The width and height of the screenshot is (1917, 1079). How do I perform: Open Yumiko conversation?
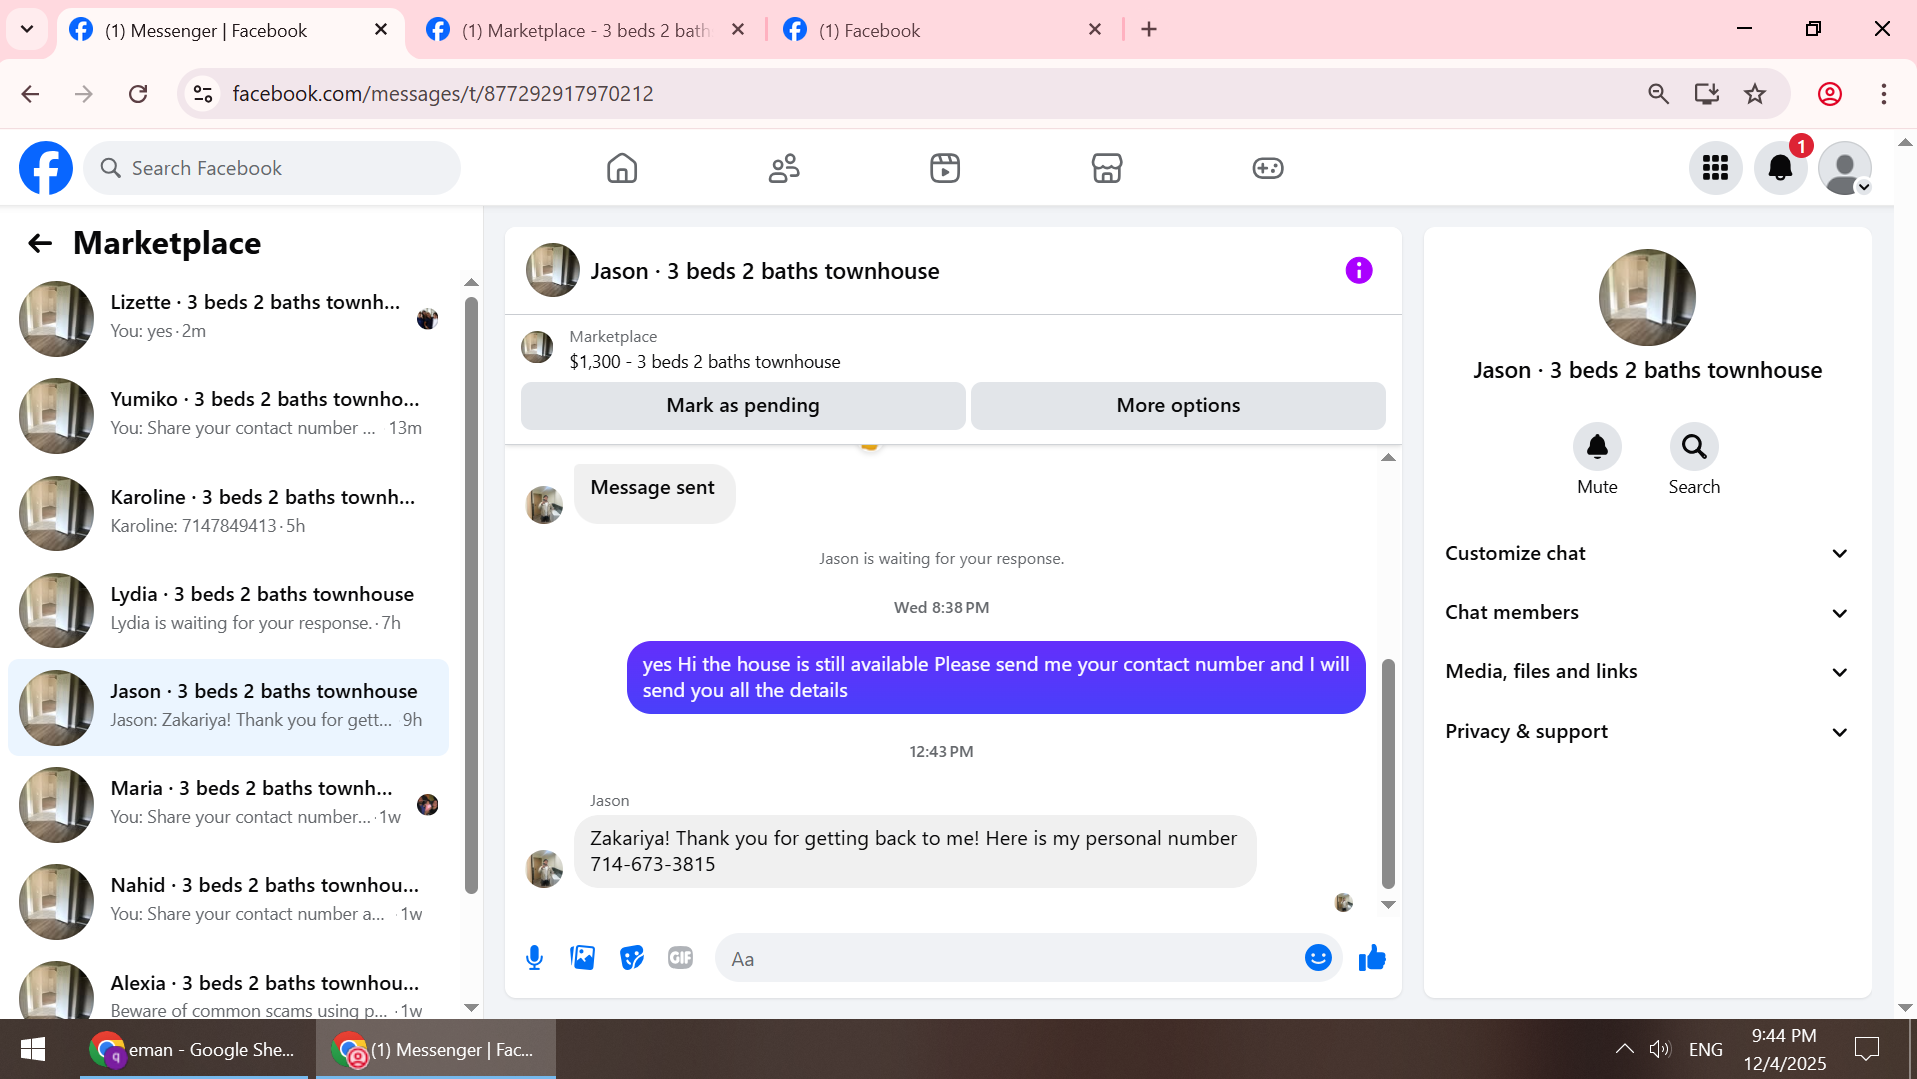229,416
